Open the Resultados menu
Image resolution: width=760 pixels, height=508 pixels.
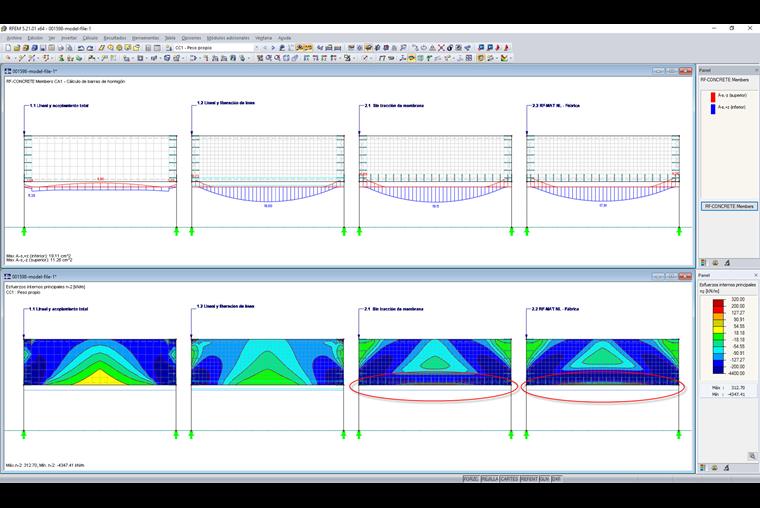click(115, 38)
